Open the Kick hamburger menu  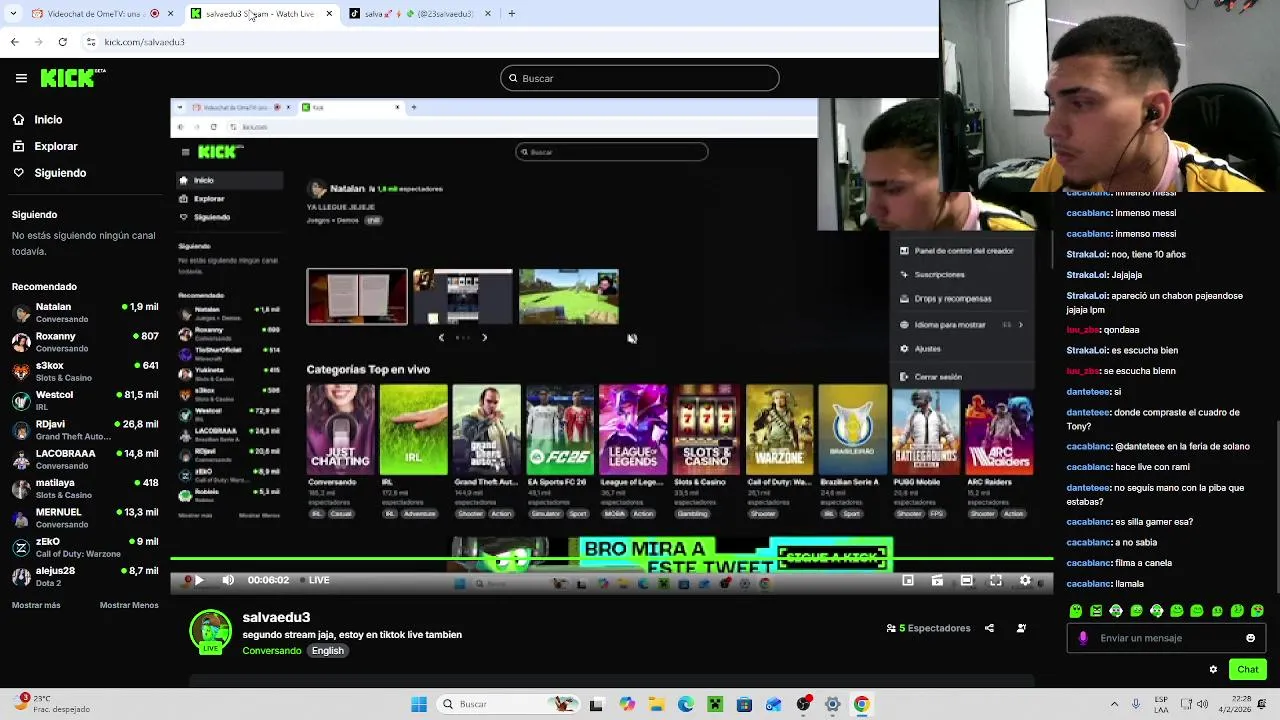tap(21, 78)
